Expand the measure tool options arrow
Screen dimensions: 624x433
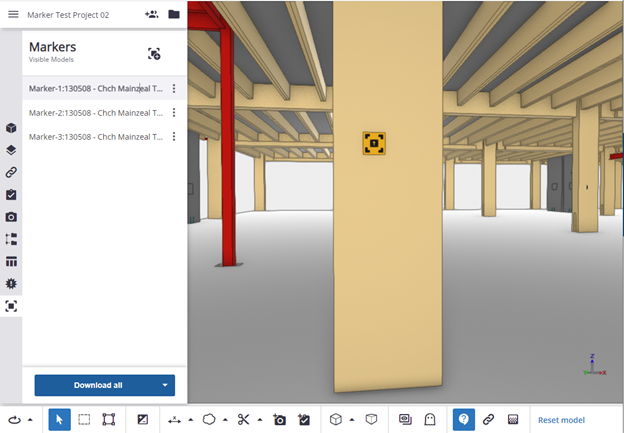190,420
